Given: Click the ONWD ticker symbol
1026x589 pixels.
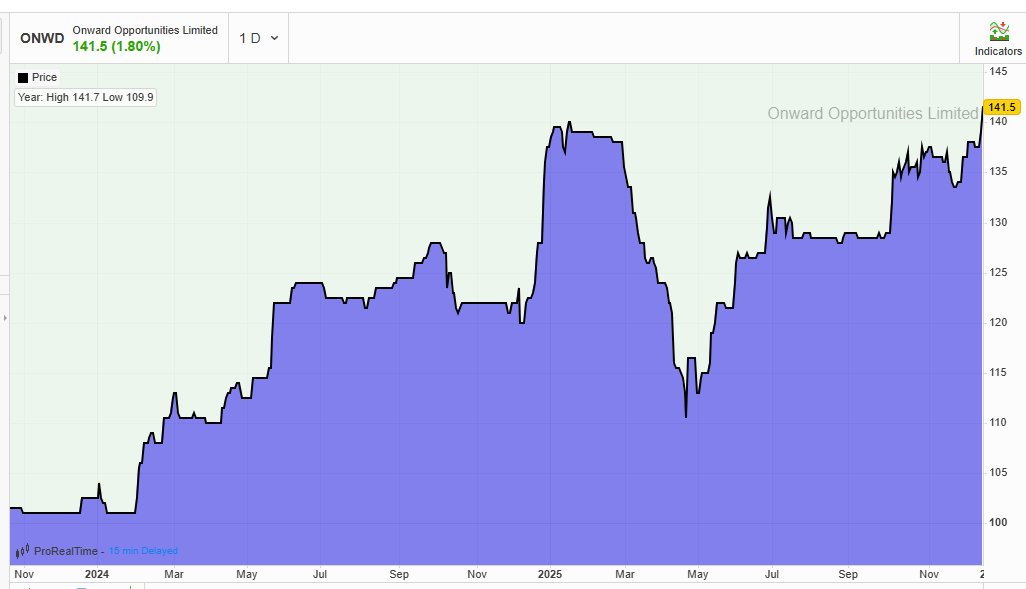Looking at the screenshot, I should coord(42,38).
